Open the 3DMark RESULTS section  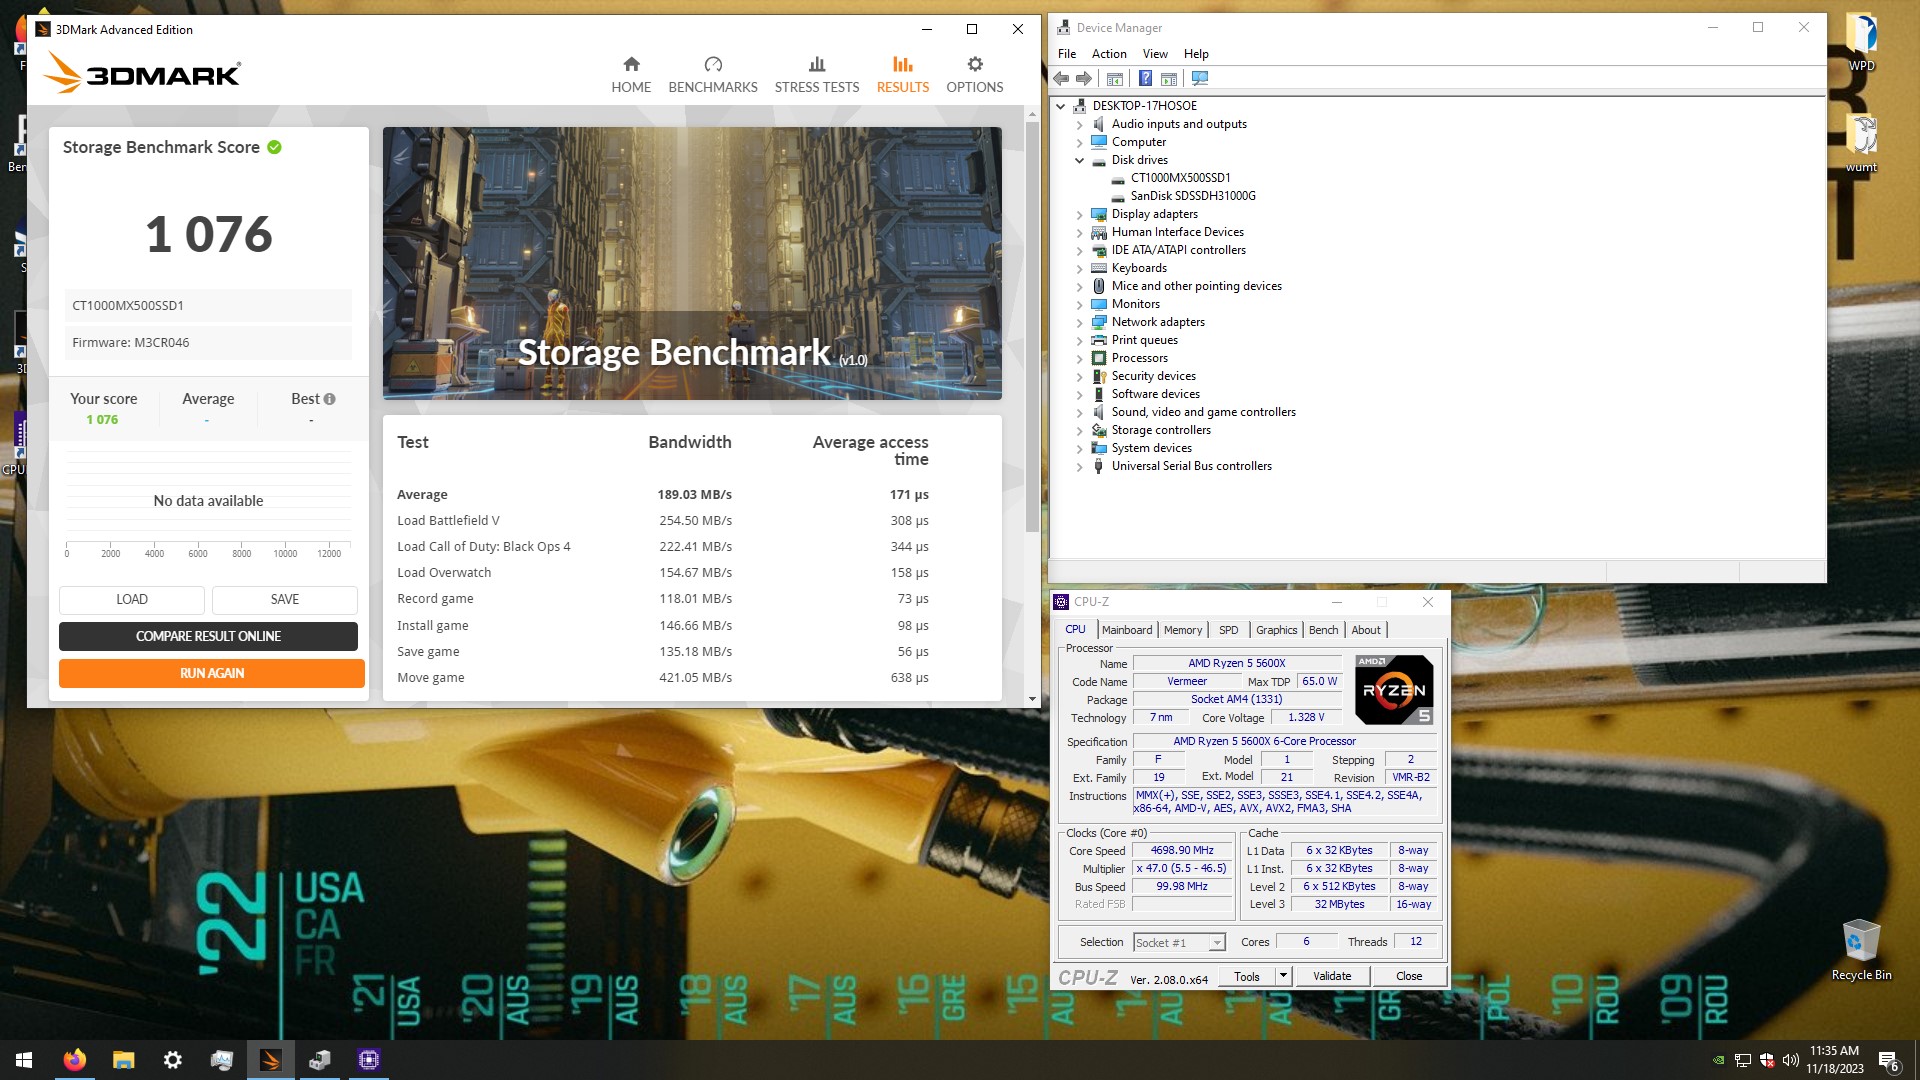[903, 75]
